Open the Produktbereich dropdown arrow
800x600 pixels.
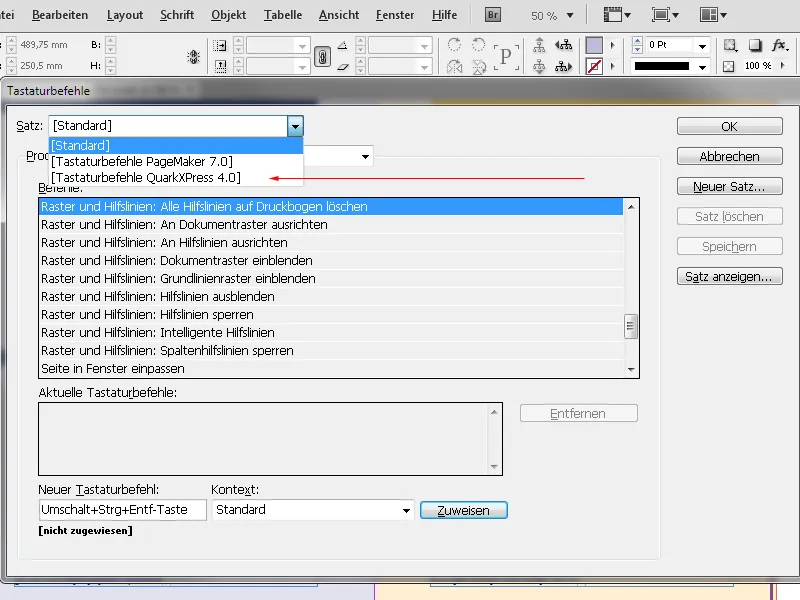click(365, 156)
